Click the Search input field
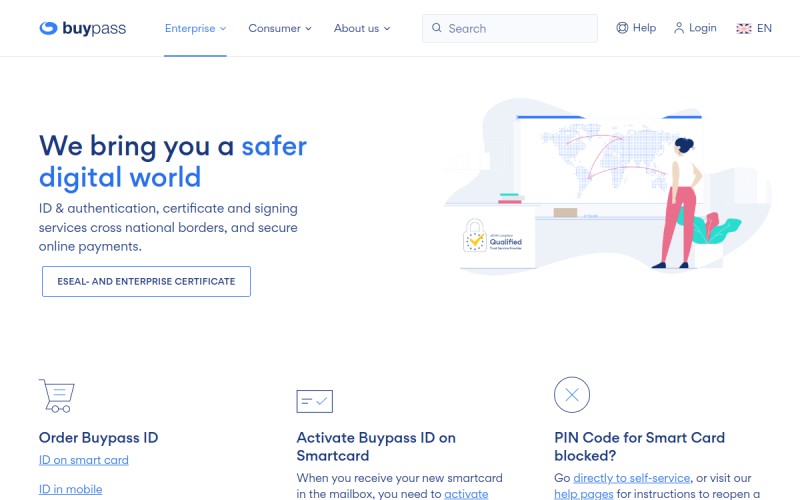This screenshot has width=800, height=500. [x=510, y=29]
